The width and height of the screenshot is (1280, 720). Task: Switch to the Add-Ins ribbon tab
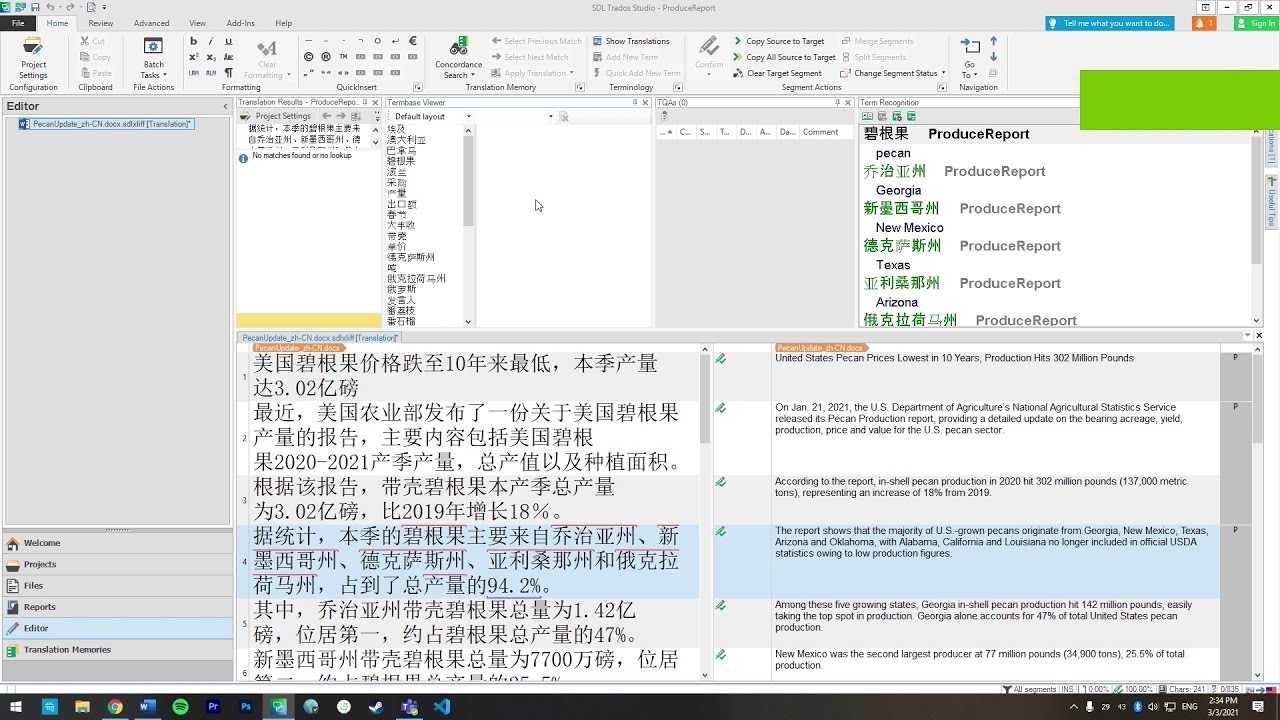click(x=240, y=23)
